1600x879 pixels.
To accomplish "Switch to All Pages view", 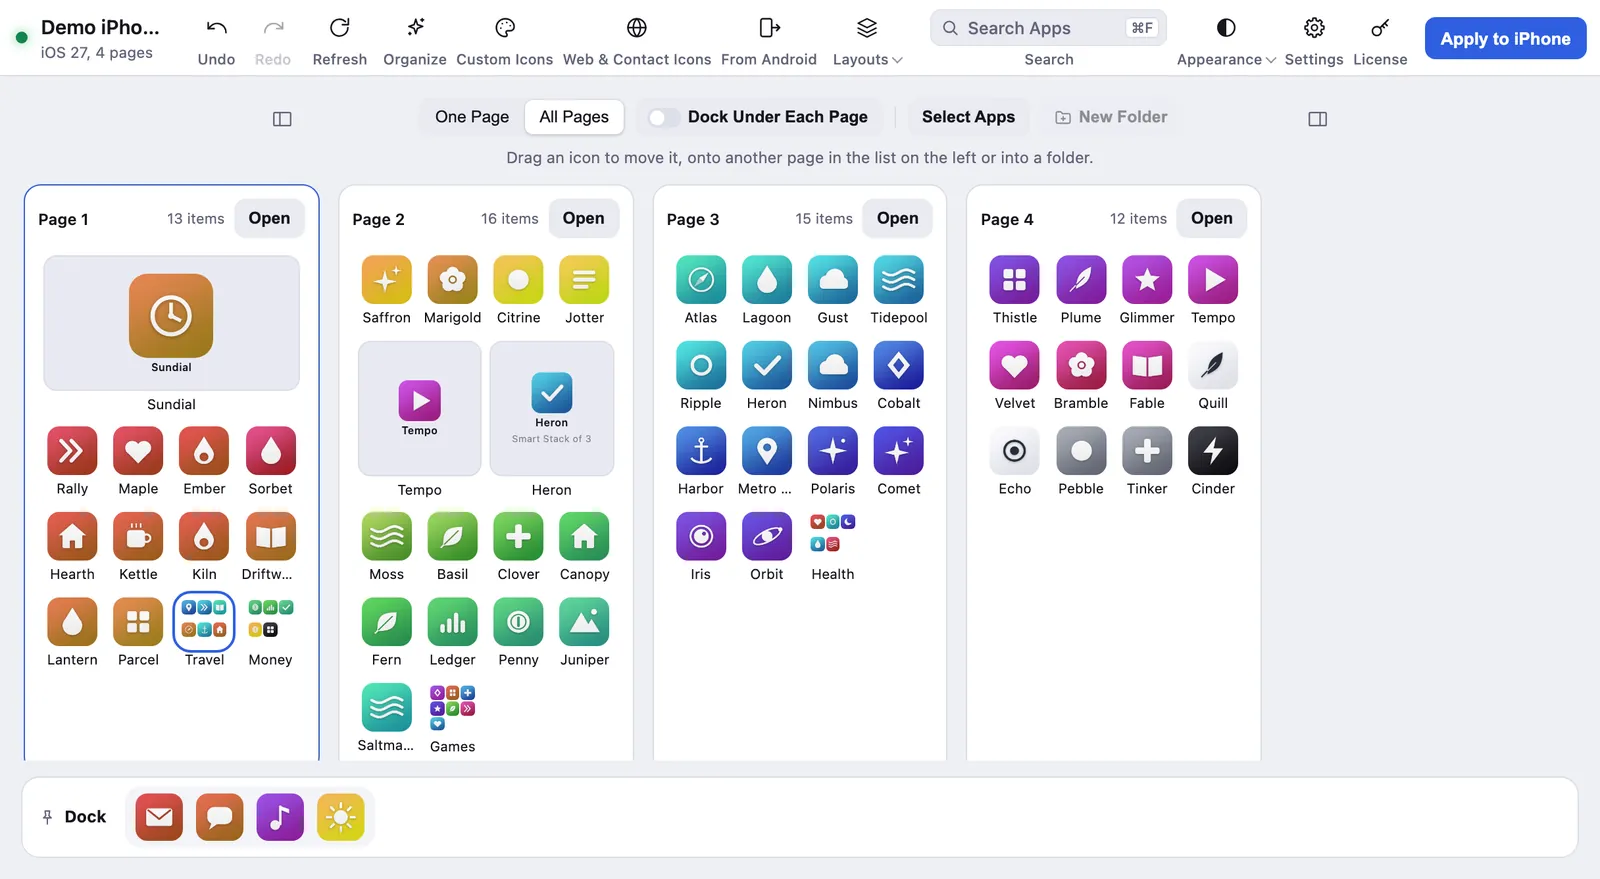I will coord(574,117).
